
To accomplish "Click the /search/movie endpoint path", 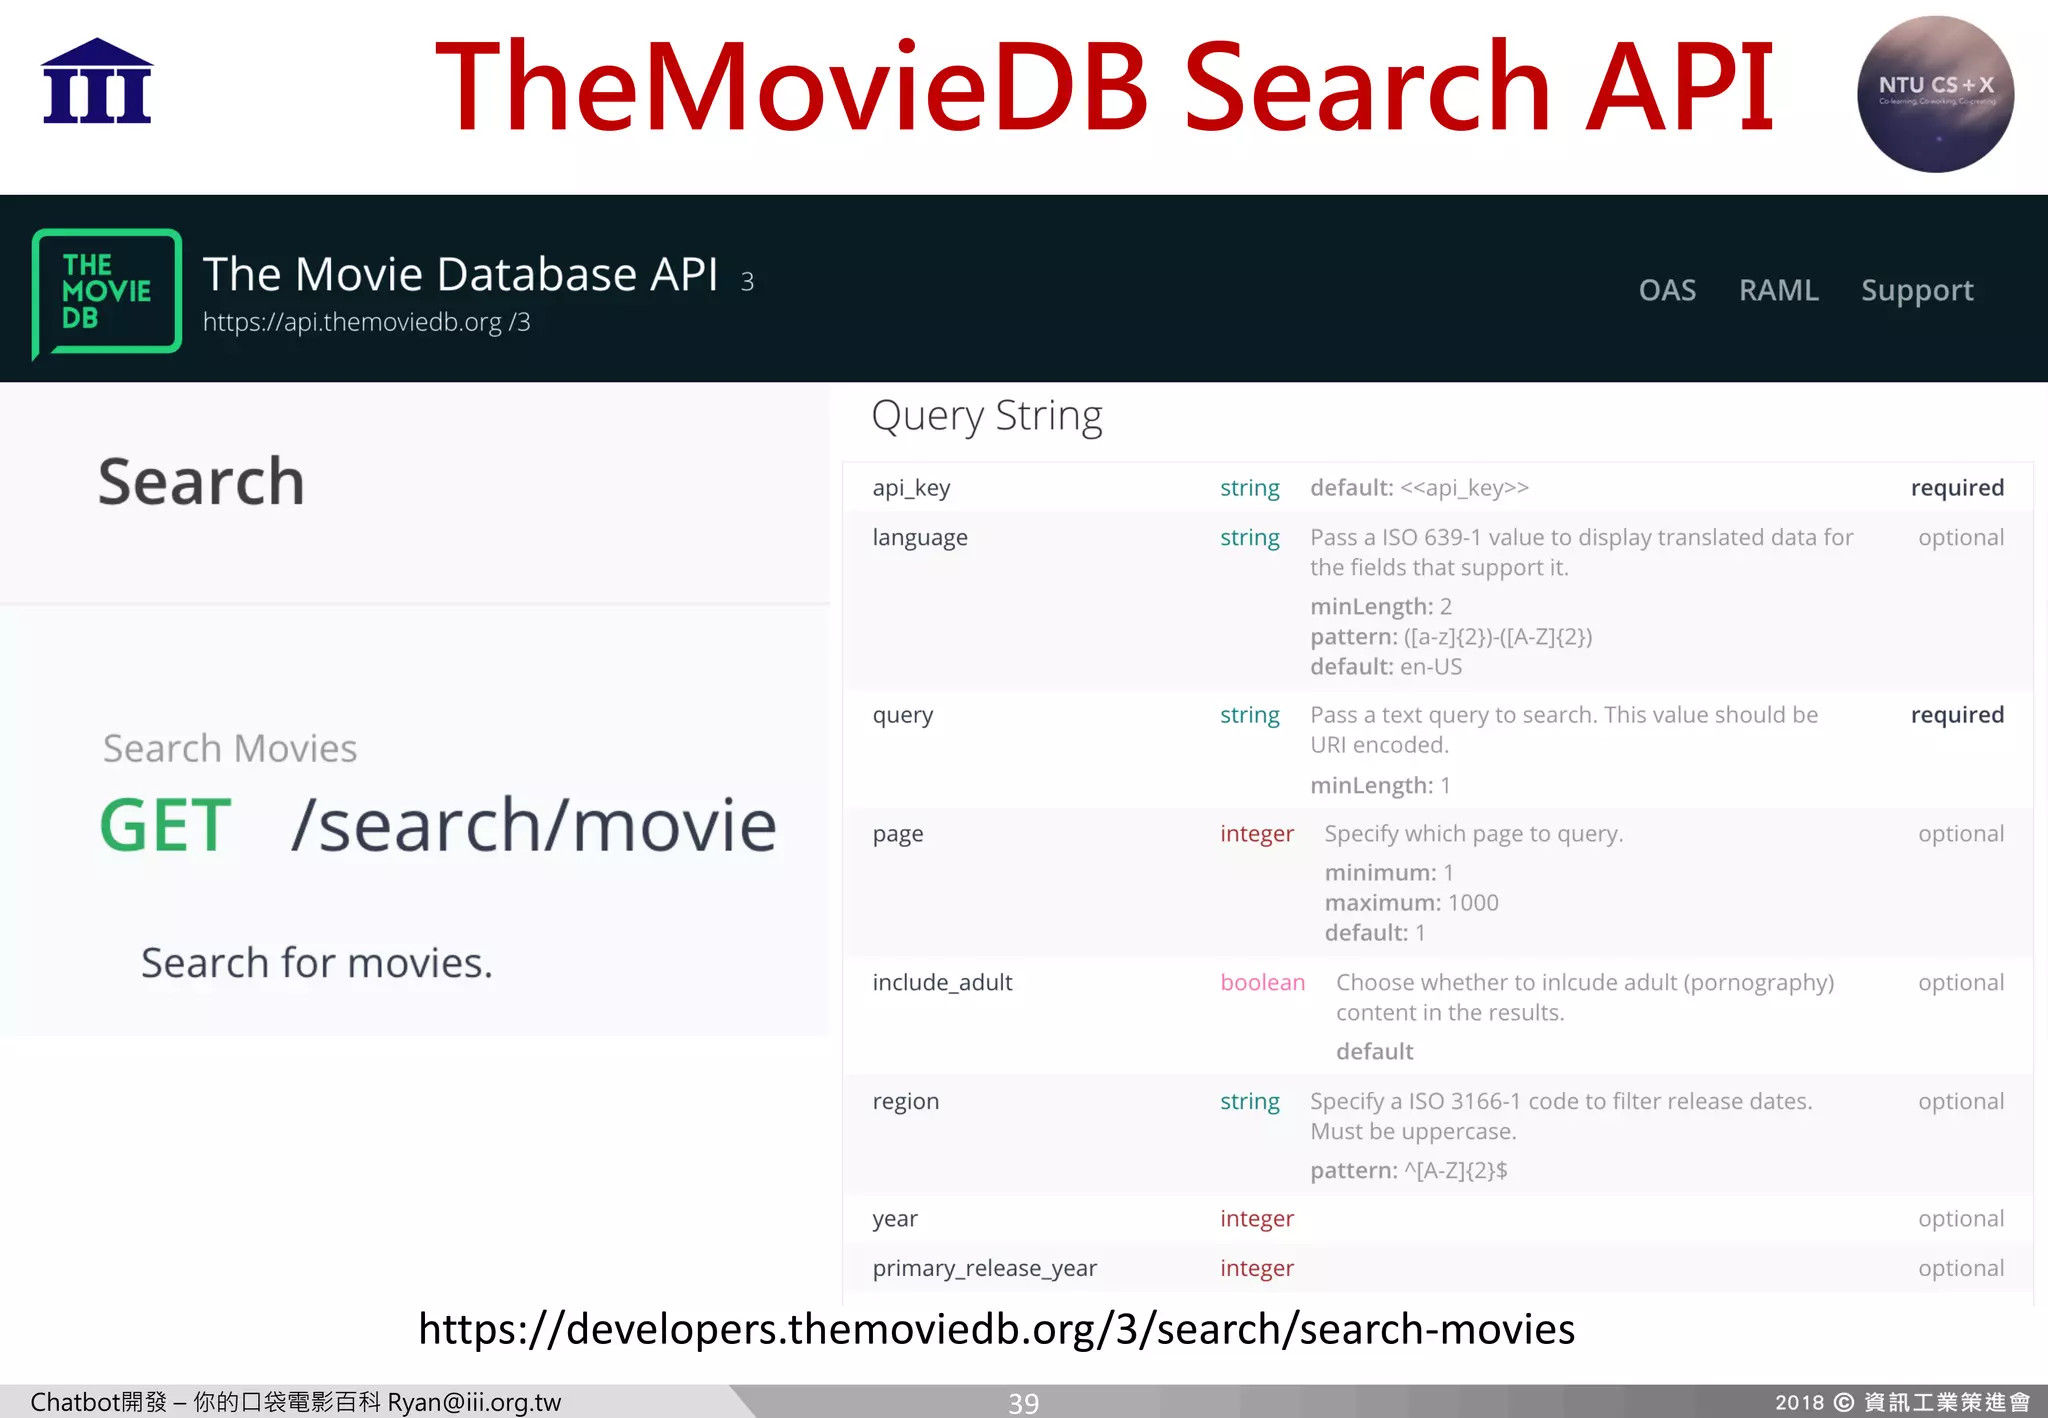I will click(x=534, y=825).
